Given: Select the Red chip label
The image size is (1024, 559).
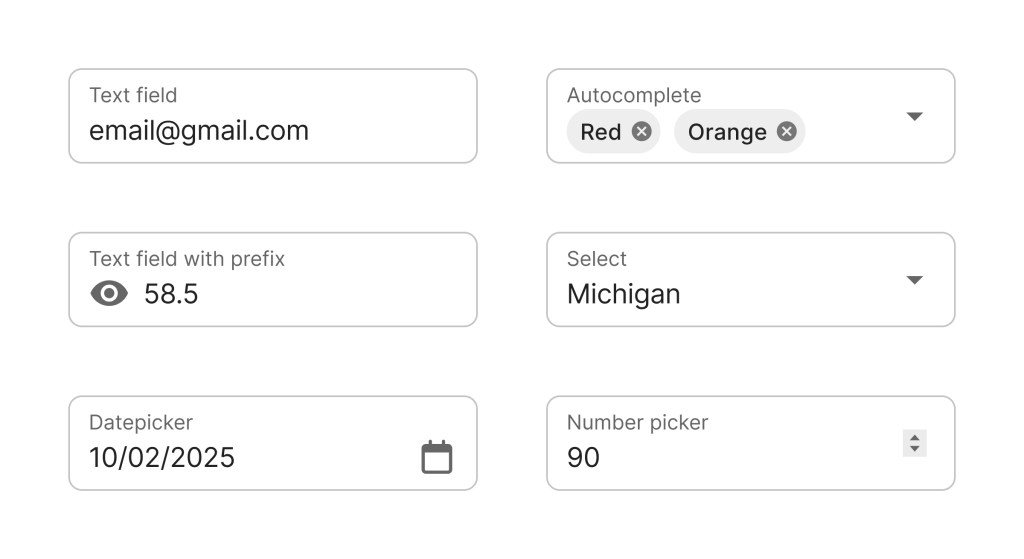Looking at the screenshot, I should click(x=600, y=132).
